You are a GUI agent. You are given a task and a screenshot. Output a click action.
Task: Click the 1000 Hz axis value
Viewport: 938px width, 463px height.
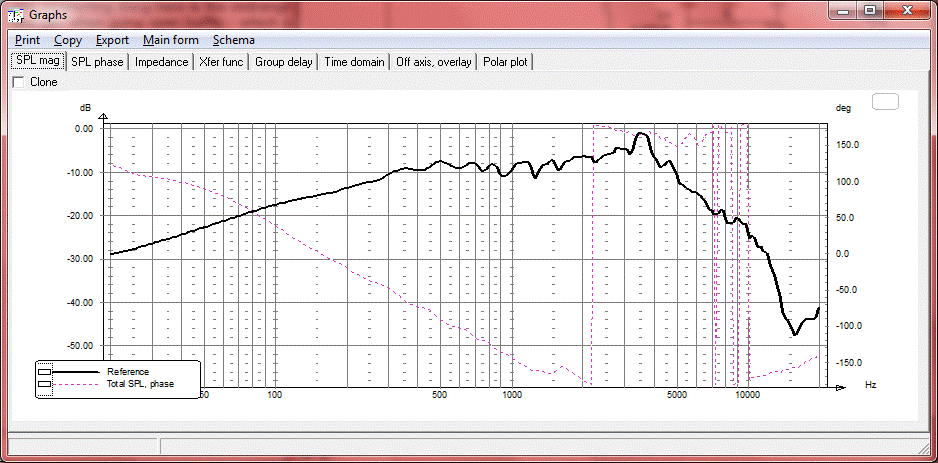point(511,394)
